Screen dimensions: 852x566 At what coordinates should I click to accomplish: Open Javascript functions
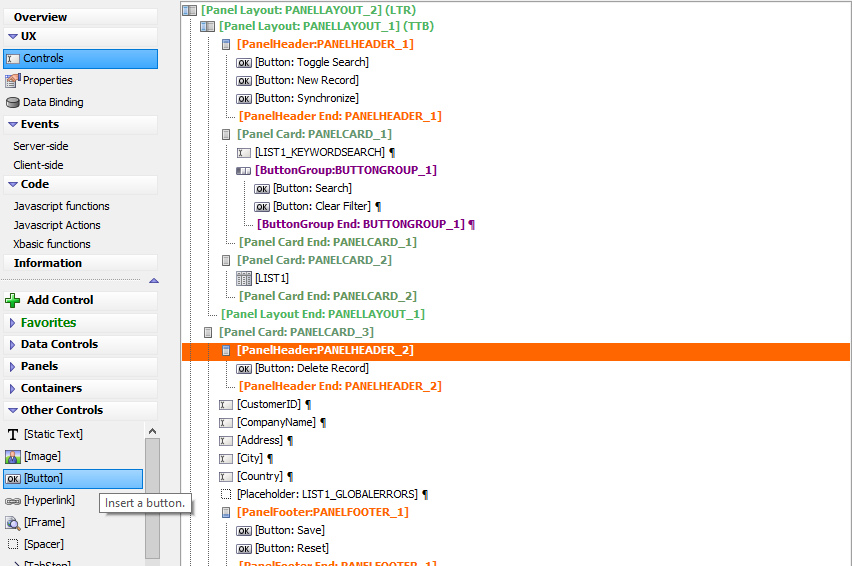(61, 206)
